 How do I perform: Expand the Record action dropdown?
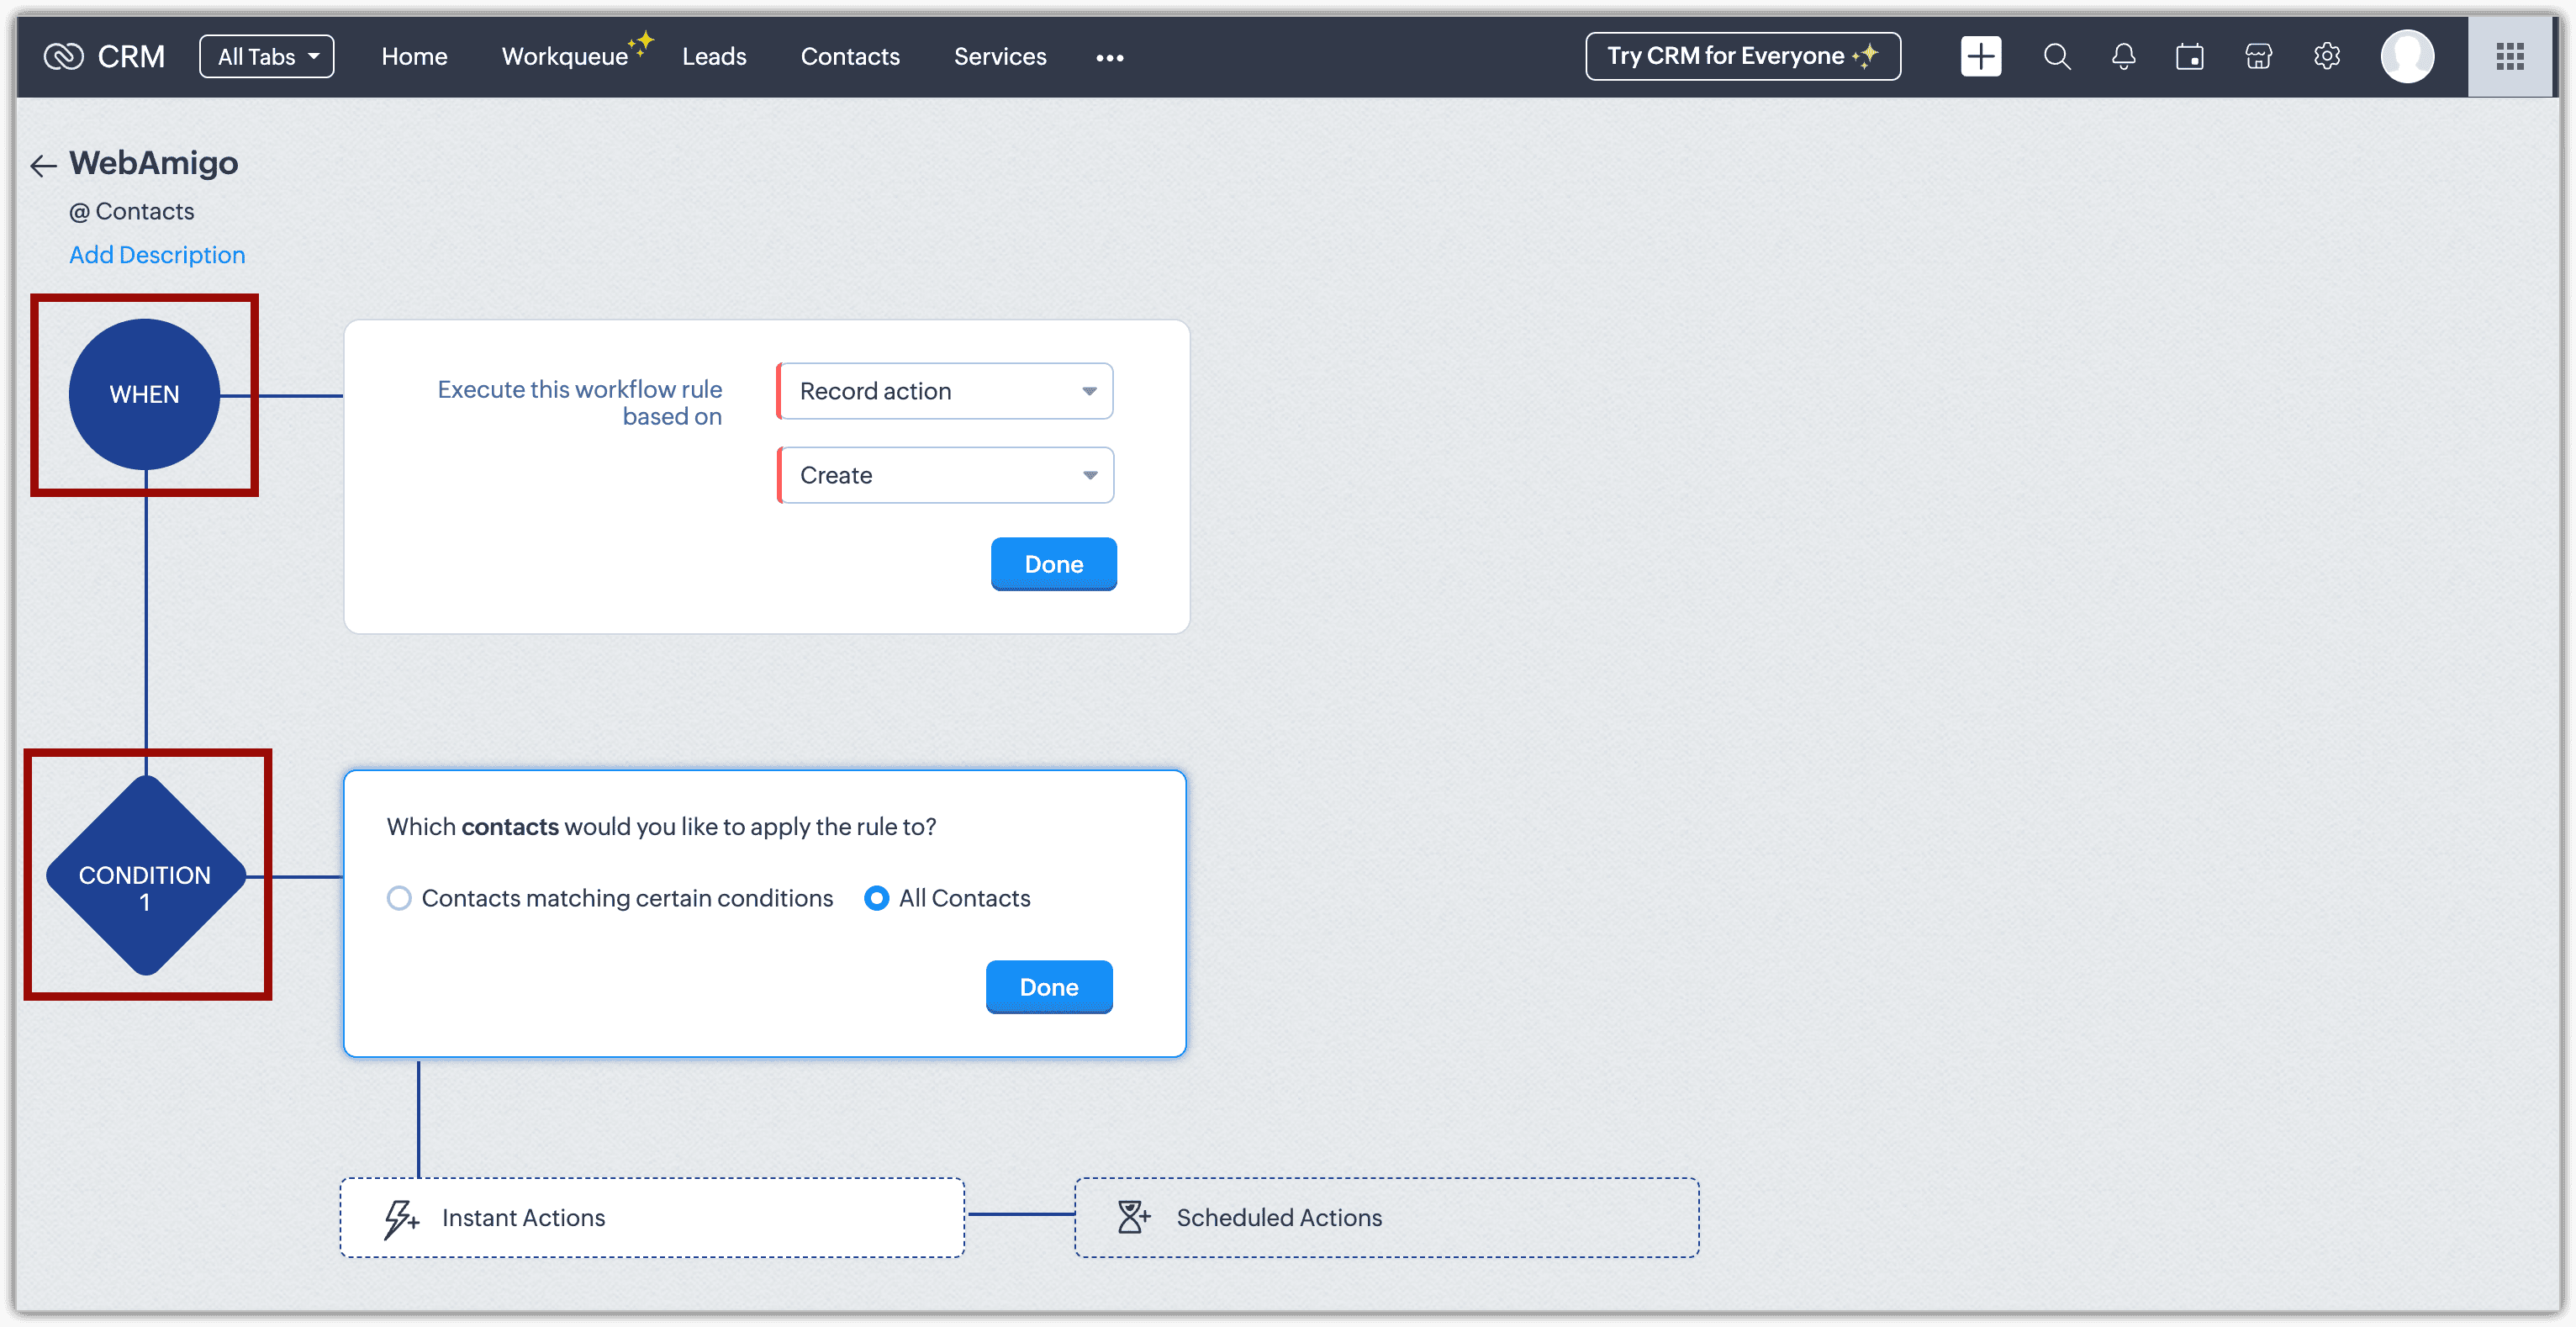945,391
